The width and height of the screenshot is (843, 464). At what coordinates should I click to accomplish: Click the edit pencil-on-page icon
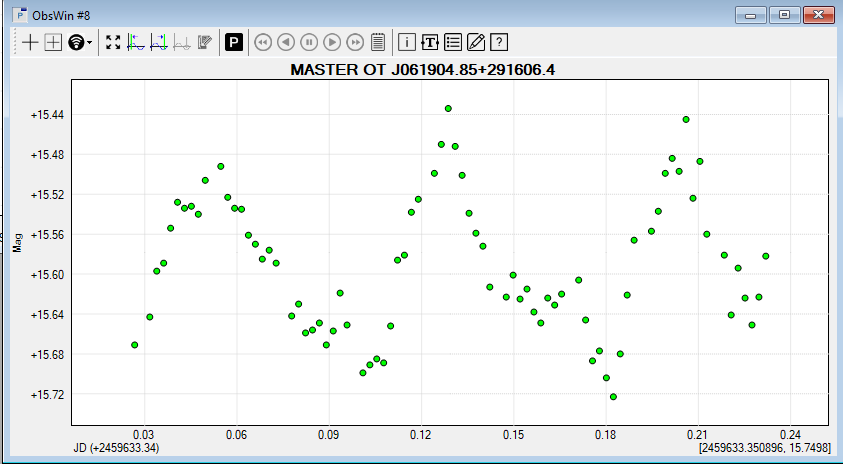tap(476, 42)
